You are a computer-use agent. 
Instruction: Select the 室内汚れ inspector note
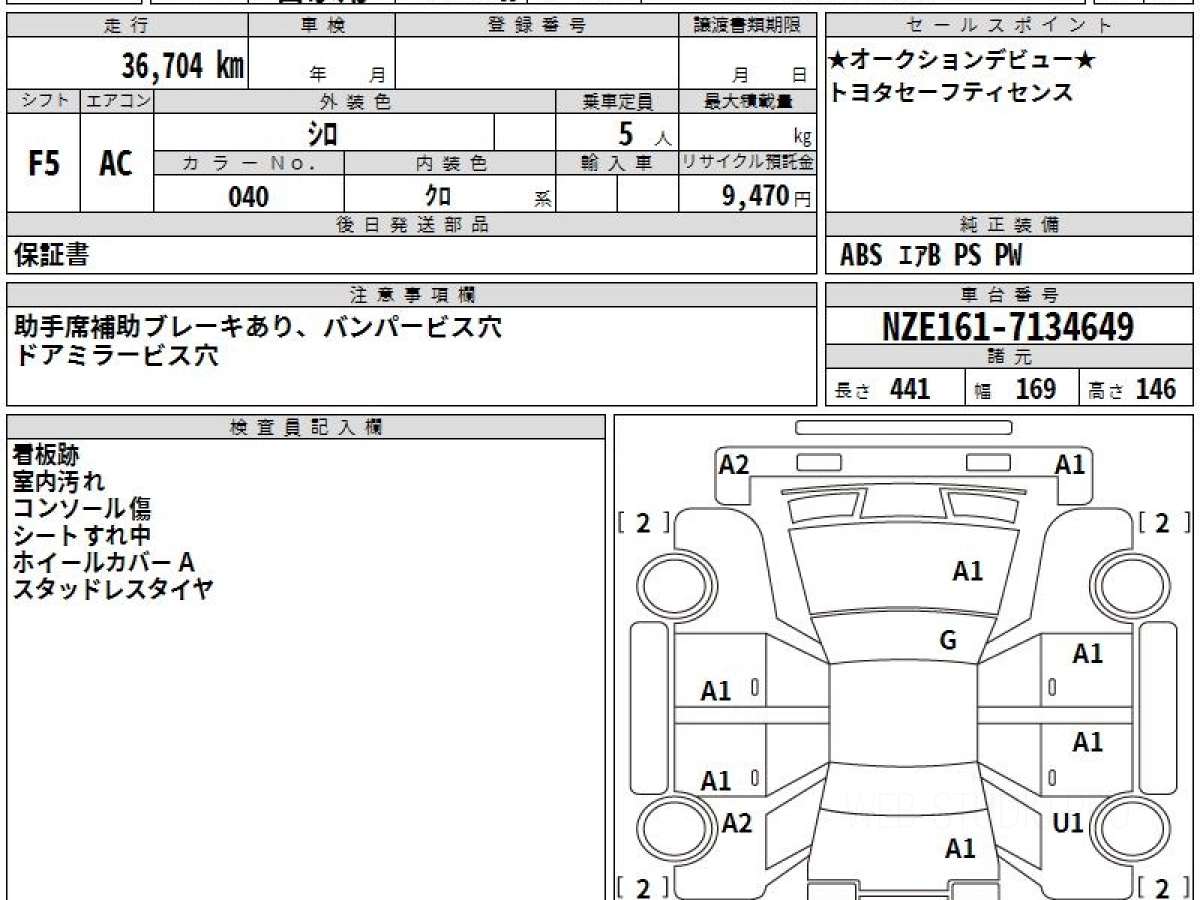pos(58,482)
